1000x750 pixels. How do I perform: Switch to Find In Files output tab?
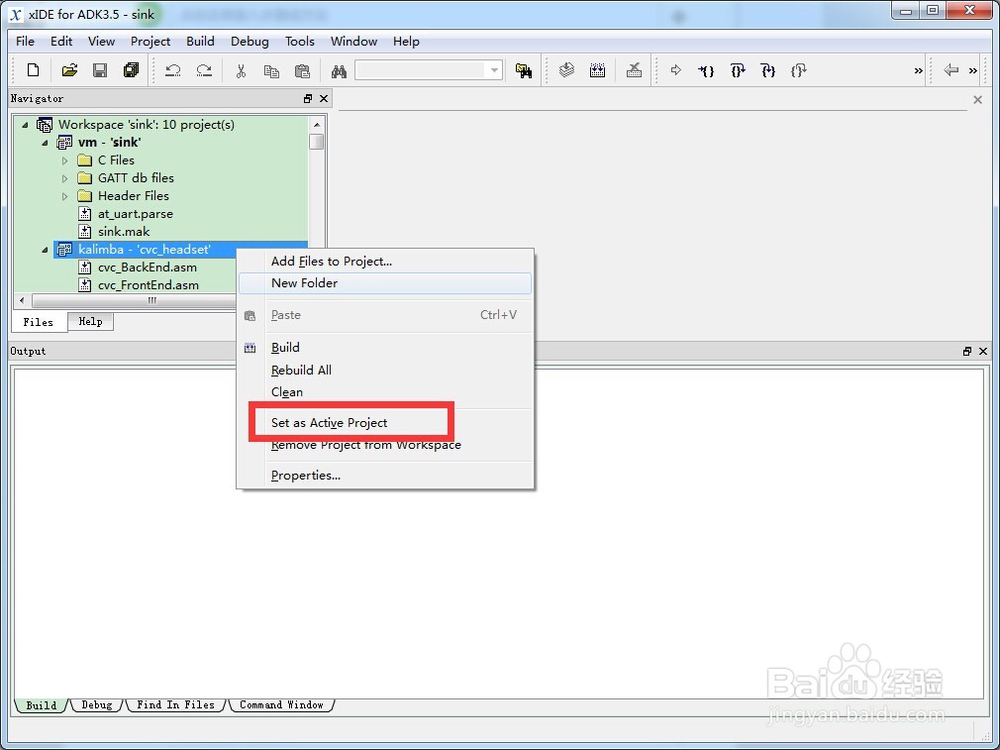(175, 705)
